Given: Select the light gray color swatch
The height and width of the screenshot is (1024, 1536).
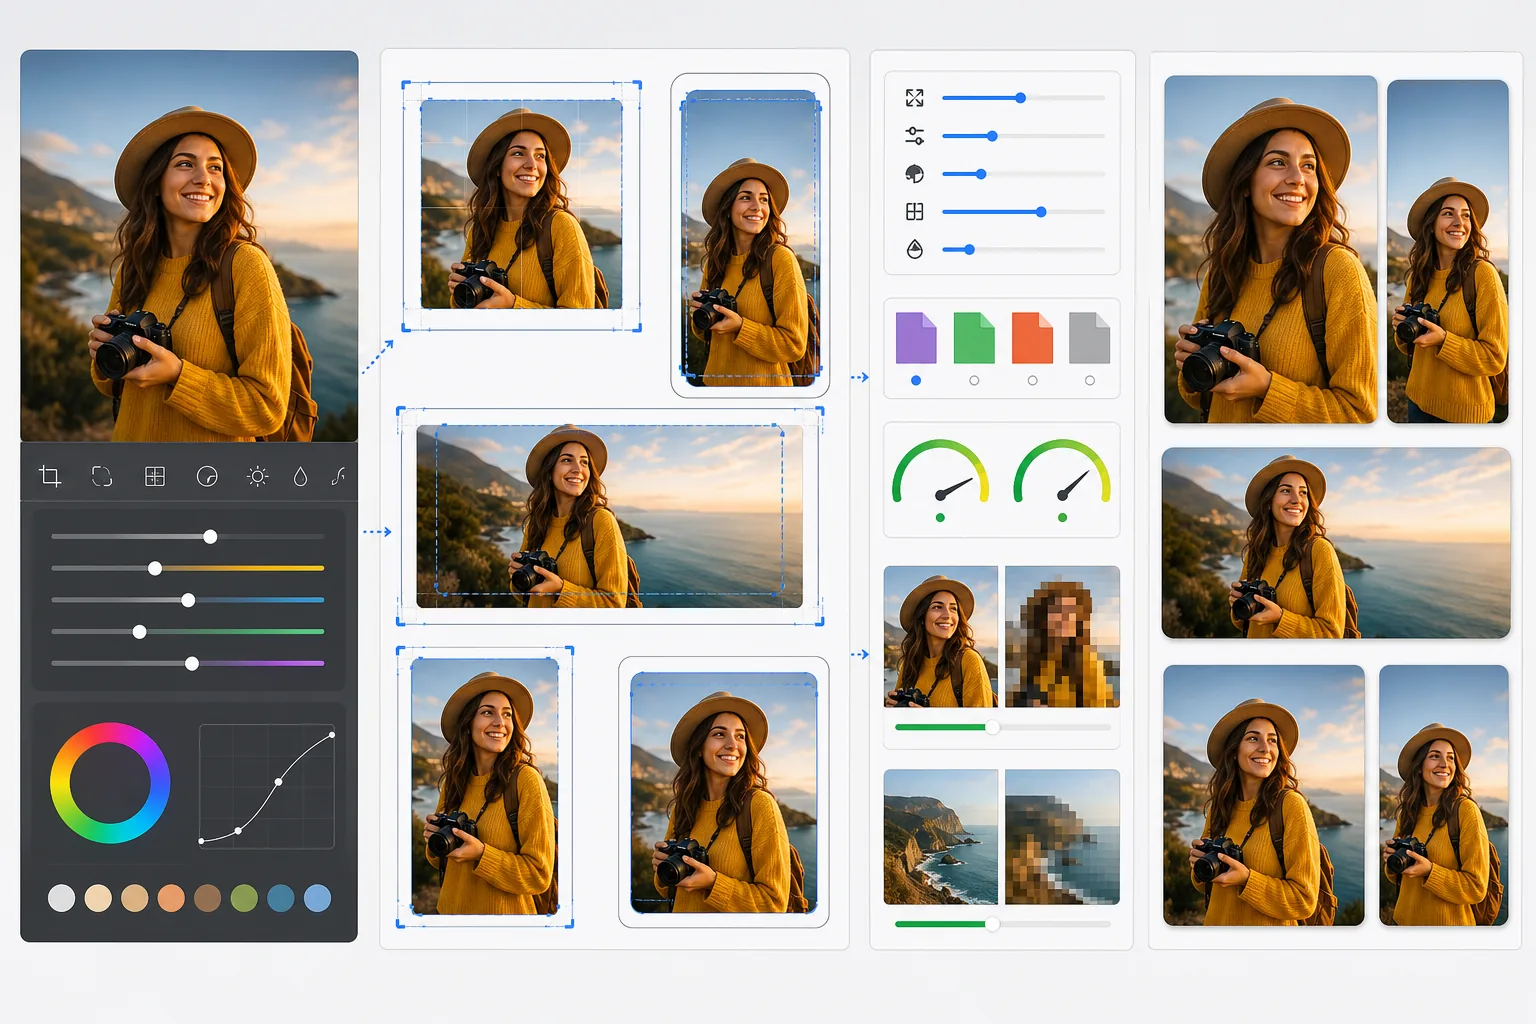Looking at the screenshot, I should pos(62,898).
